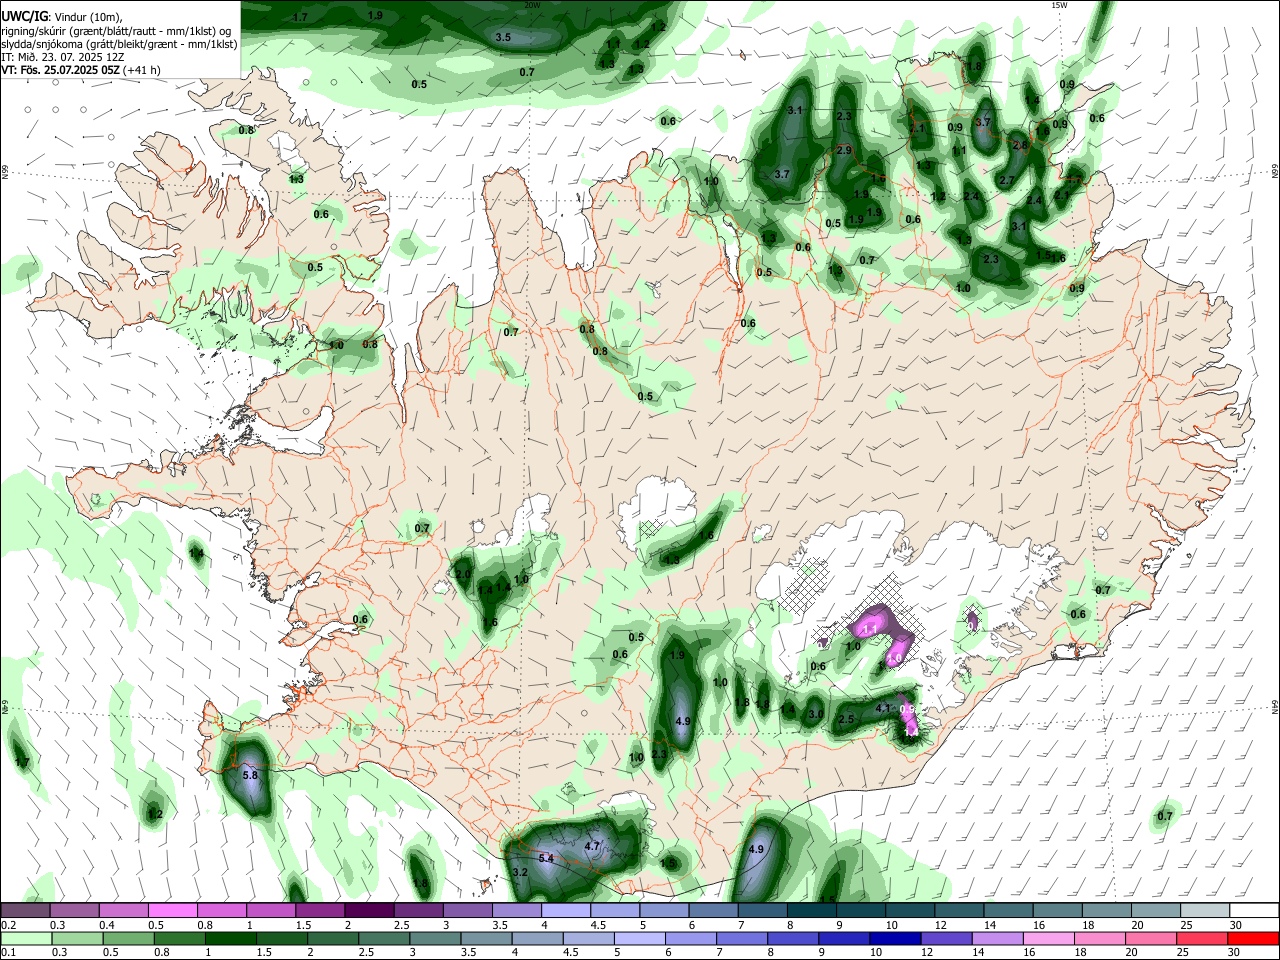Click the white swatch above 30 in upper legend row
This screenshot has height=960, width=1280.
tap(1253, 911)
